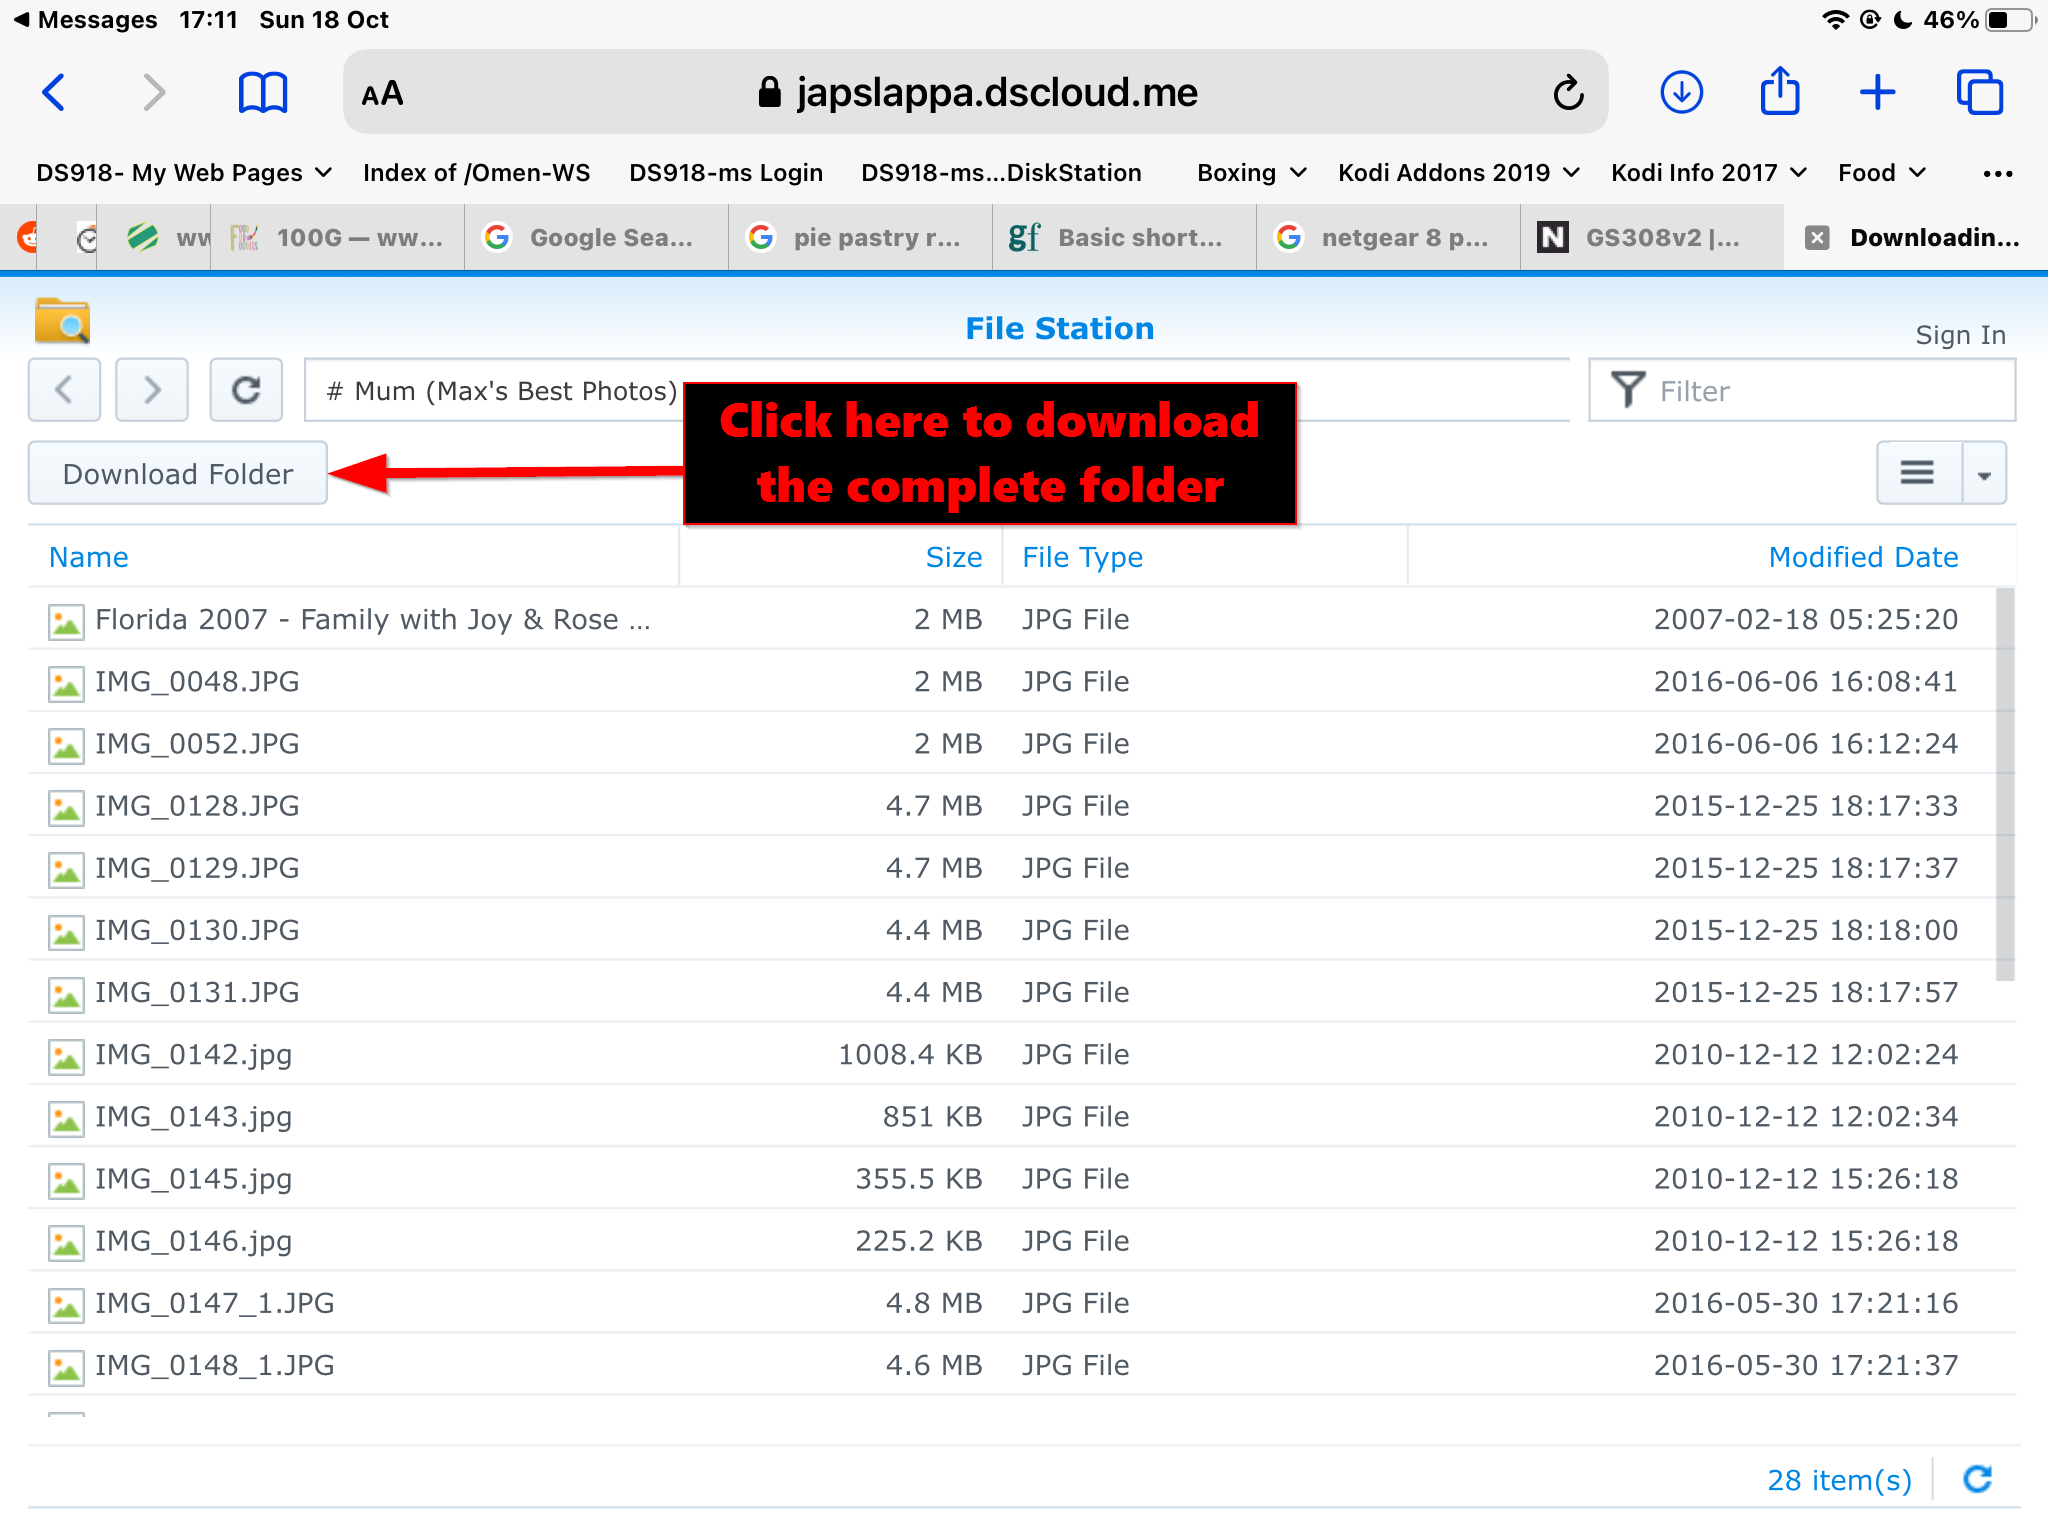Click File Station forward navigation button
This screenshot has width=2048, height=1536.
(x=152, y=389)
